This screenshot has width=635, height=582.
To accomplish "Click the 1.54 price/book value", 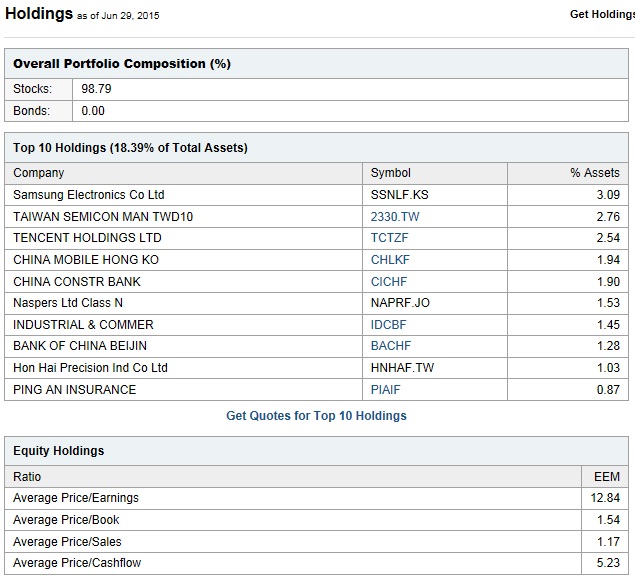I will pyautogui.click(x=608, y=520).
